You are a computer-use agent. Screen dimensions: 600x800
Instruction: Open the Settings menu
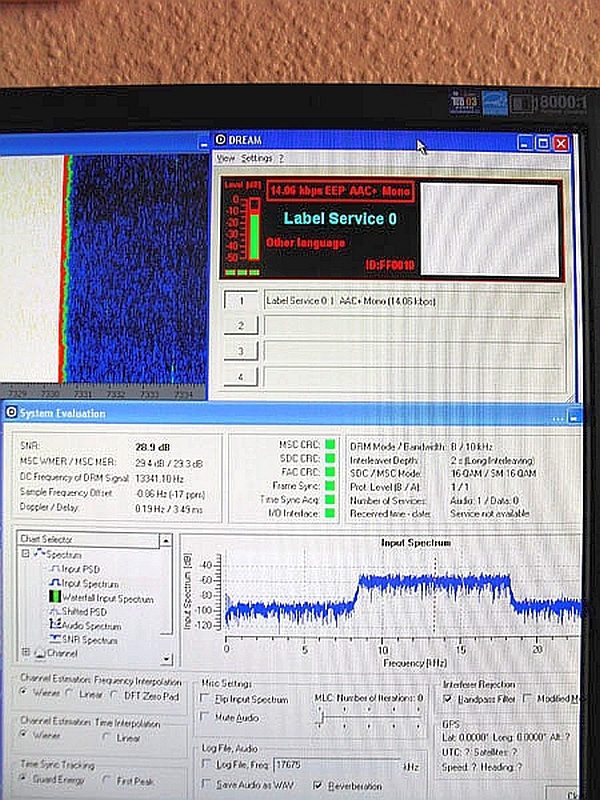tap(256, 158)
